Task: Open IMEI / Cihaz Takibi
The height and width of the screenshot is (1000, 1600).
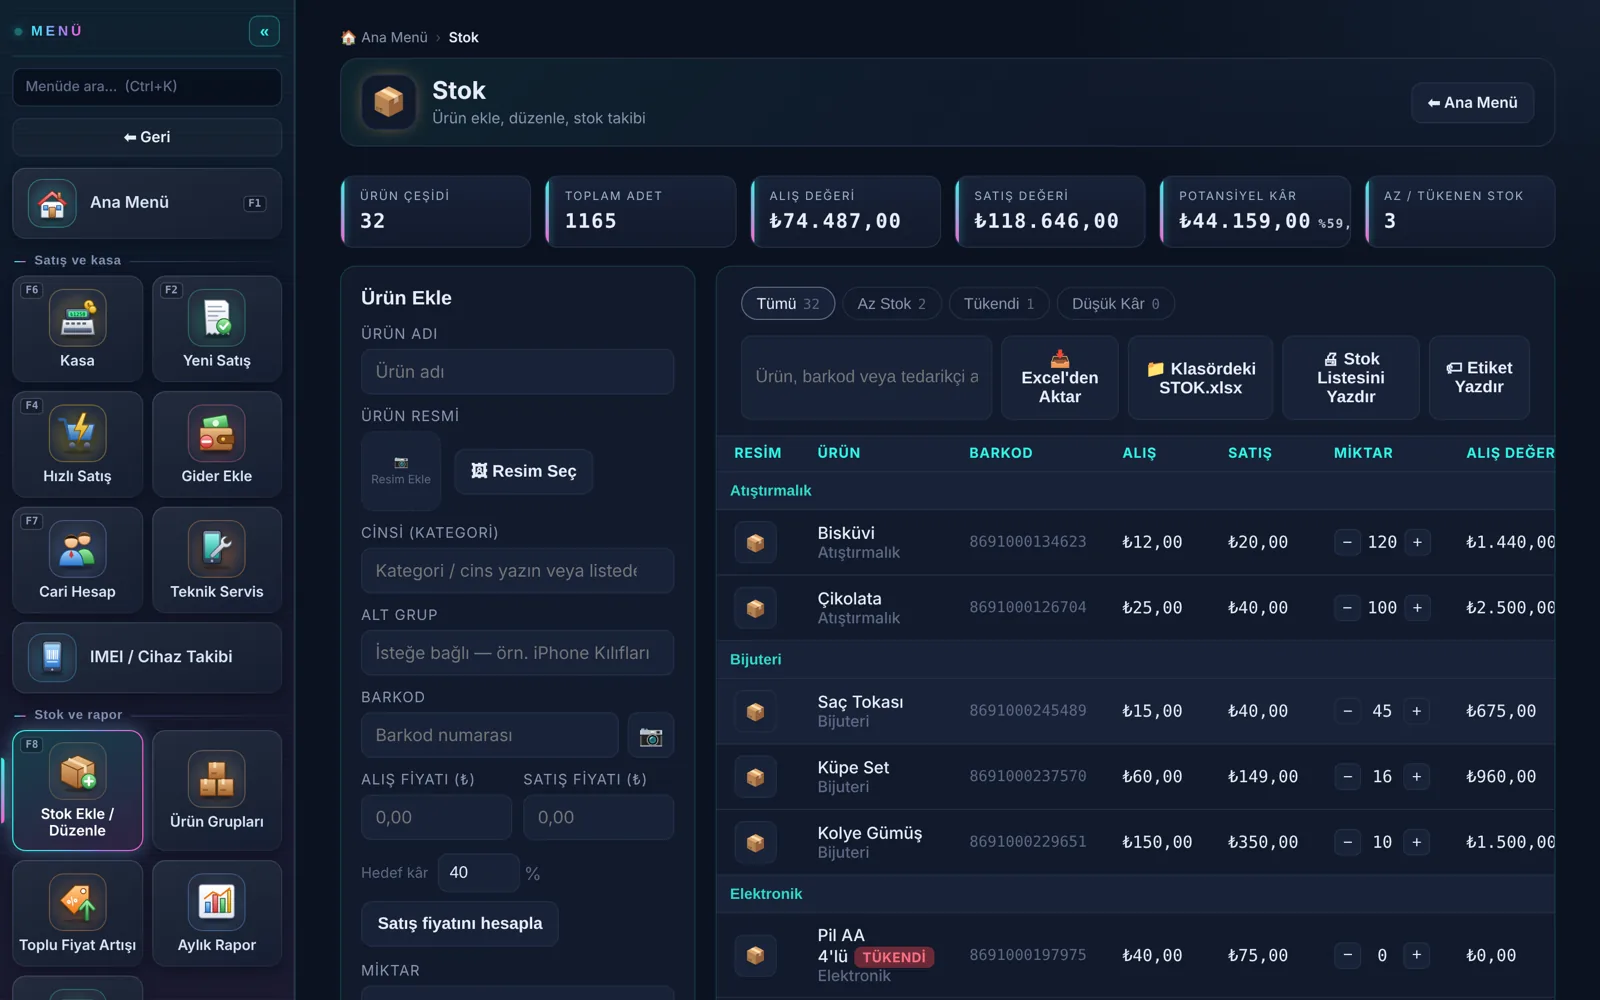Action: coord(147,657)
